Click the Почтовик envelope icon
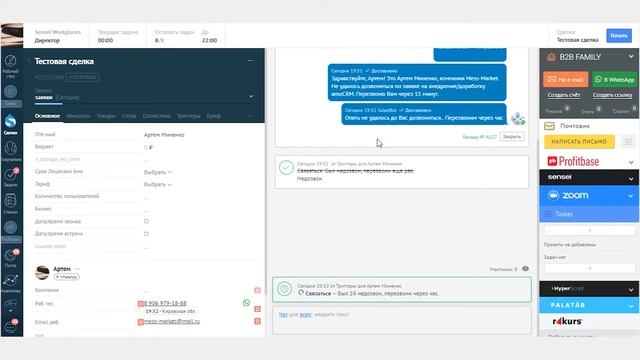Viewport: 640px width, 360px height. [549, 126]
